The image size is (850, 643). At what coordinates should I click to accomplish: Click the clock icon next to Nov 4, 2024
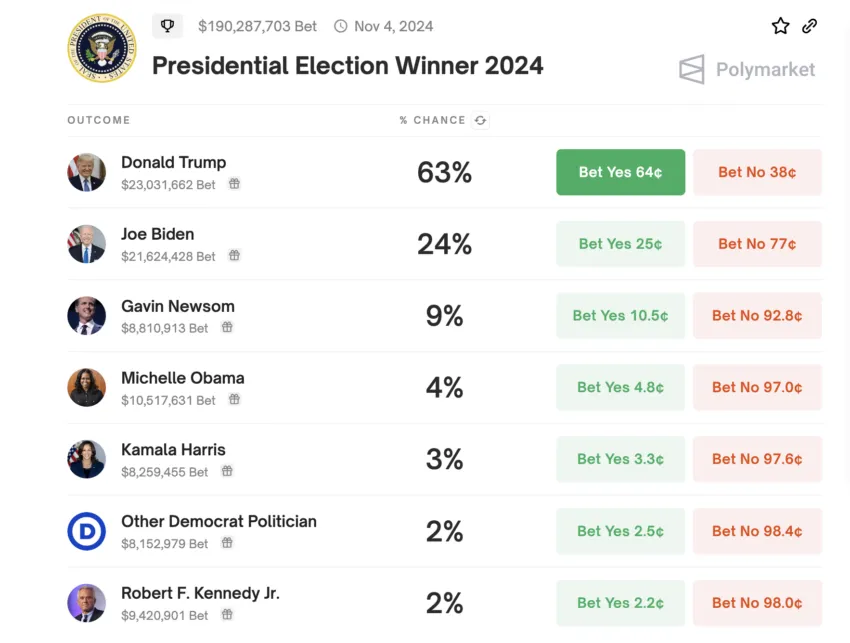pos(340,26)
